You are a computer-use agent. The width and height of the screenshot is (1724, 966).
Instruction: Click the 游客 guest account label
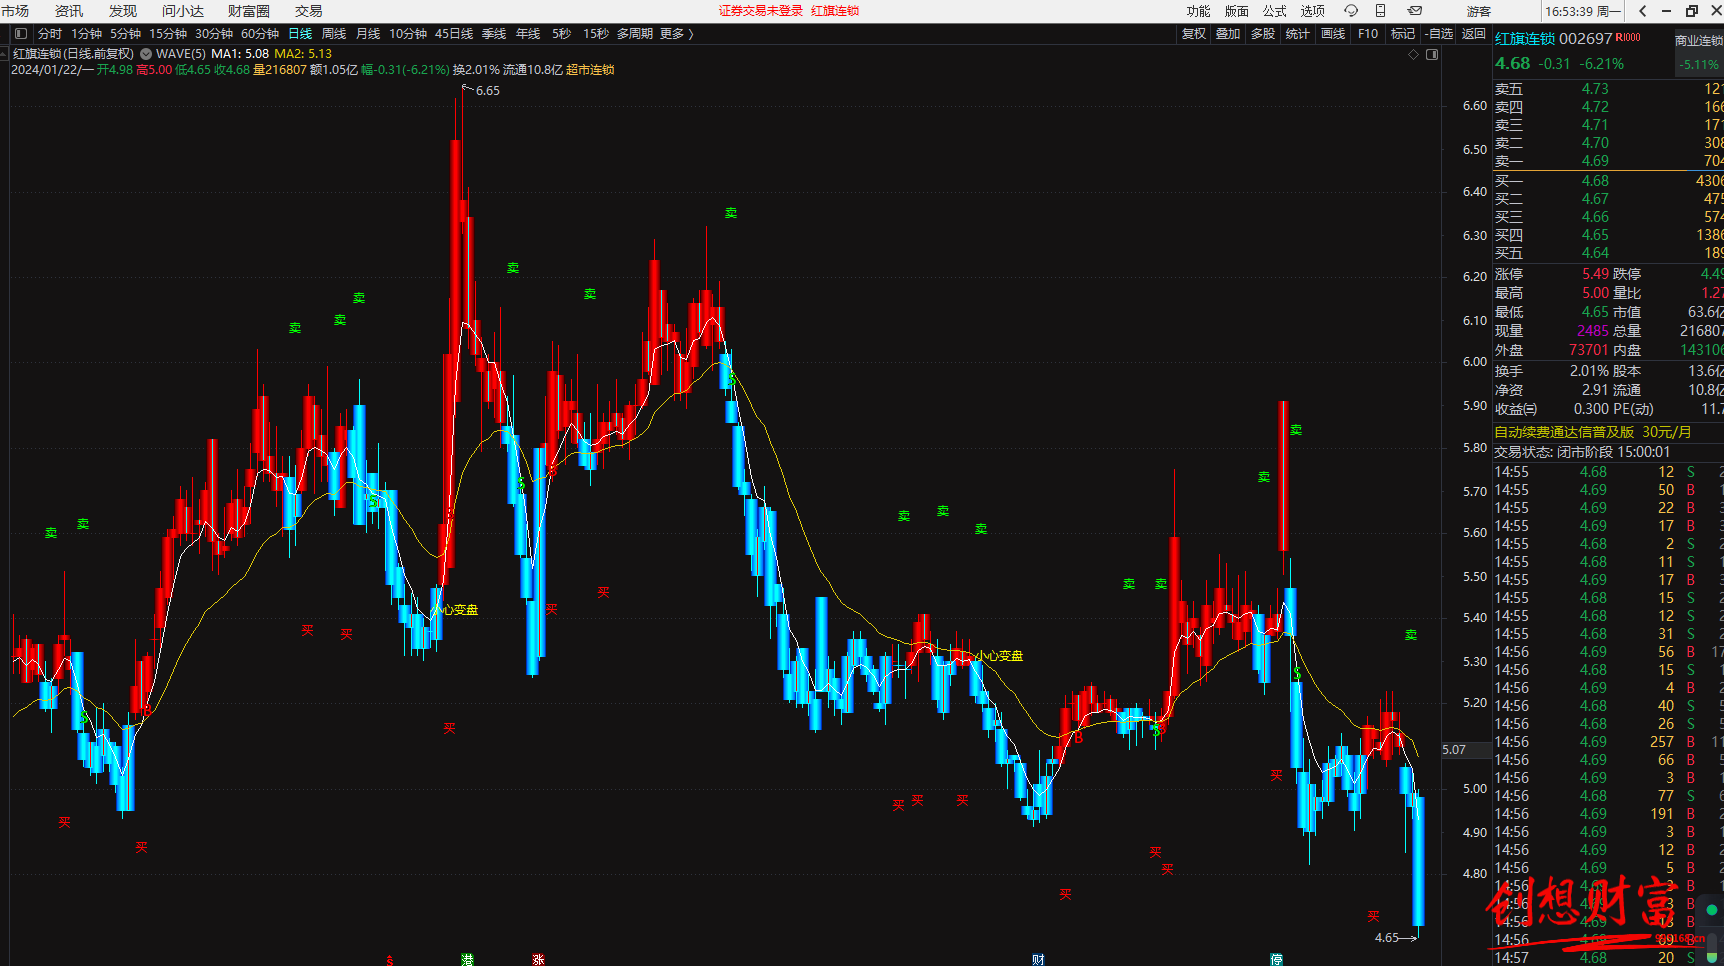click(x=1479, y=11)
